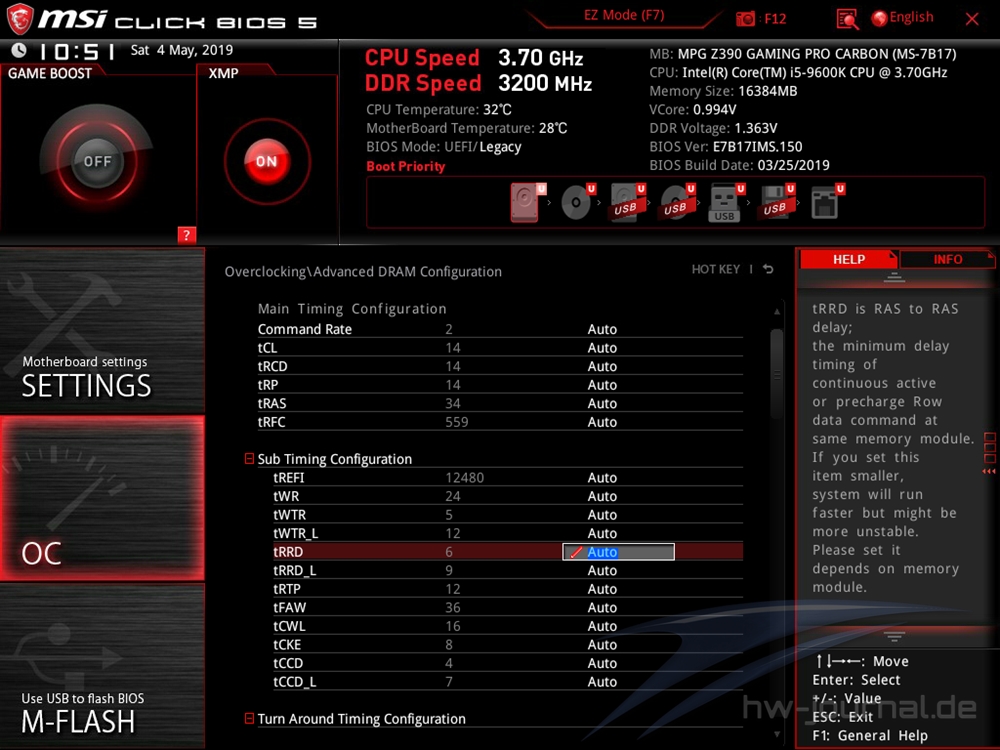Open the red question mark help icon

click(186, 235)
